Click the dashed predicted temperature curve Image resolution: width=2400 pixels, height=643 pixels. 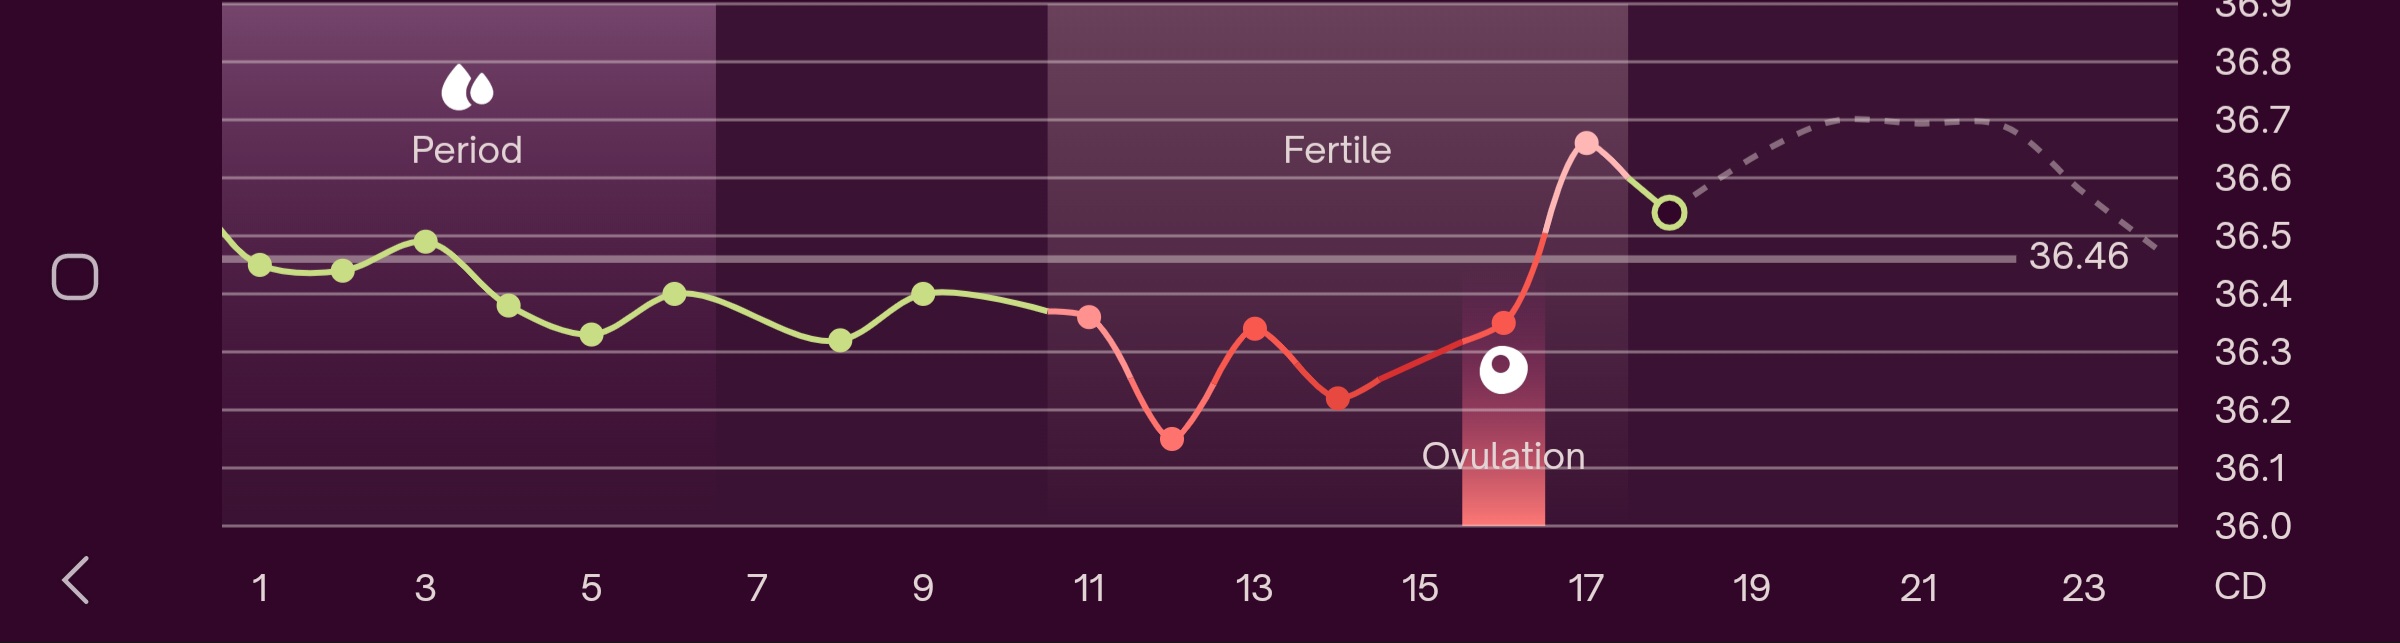pos(1920,123)
